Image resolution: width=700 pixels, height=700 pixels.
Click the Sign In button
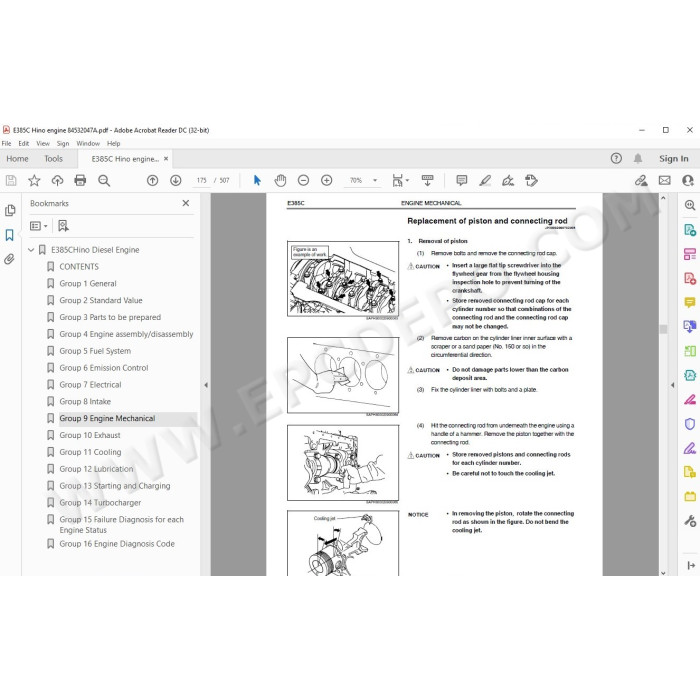pyautogui.click(x=674, y=158)
